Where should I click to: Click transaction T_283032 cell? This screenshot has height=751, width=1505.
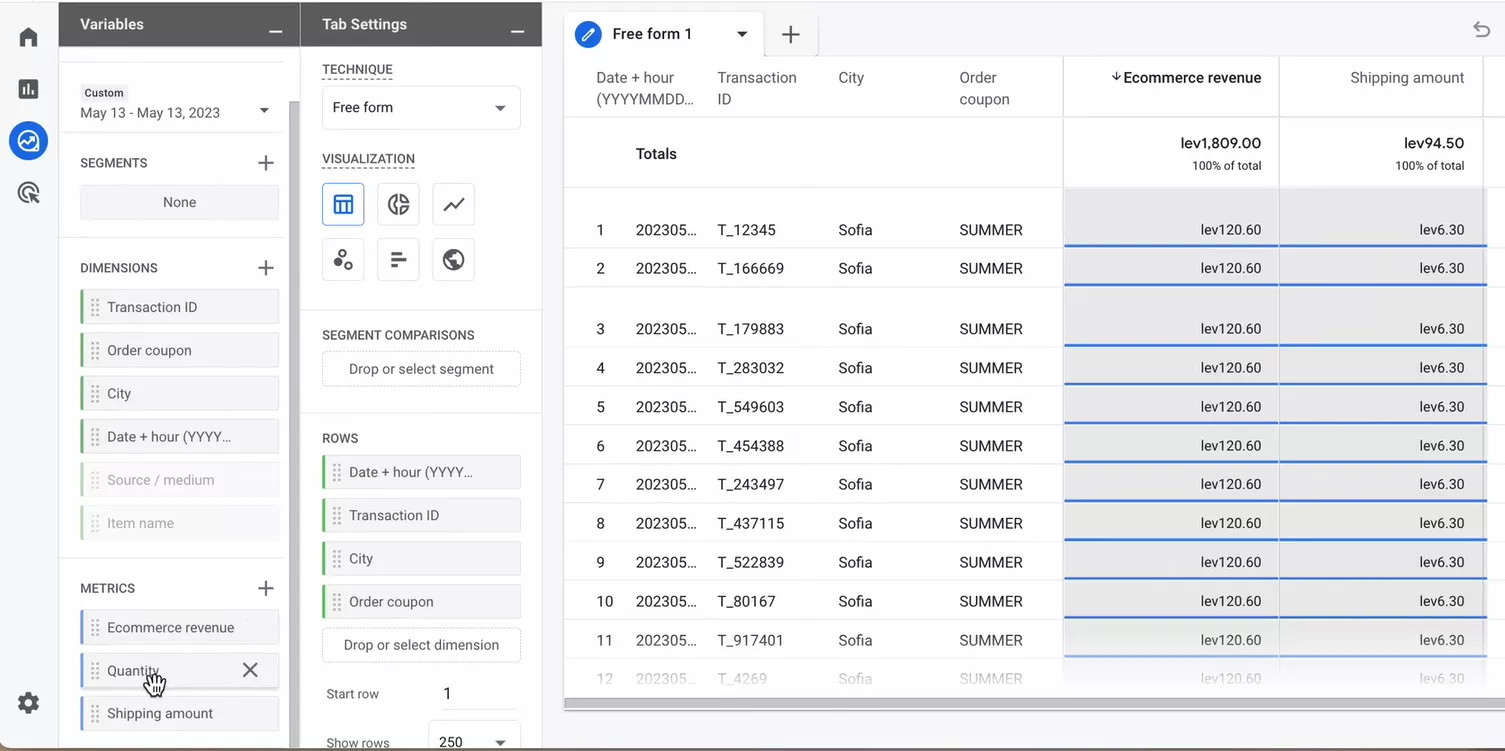coord(751,367)
